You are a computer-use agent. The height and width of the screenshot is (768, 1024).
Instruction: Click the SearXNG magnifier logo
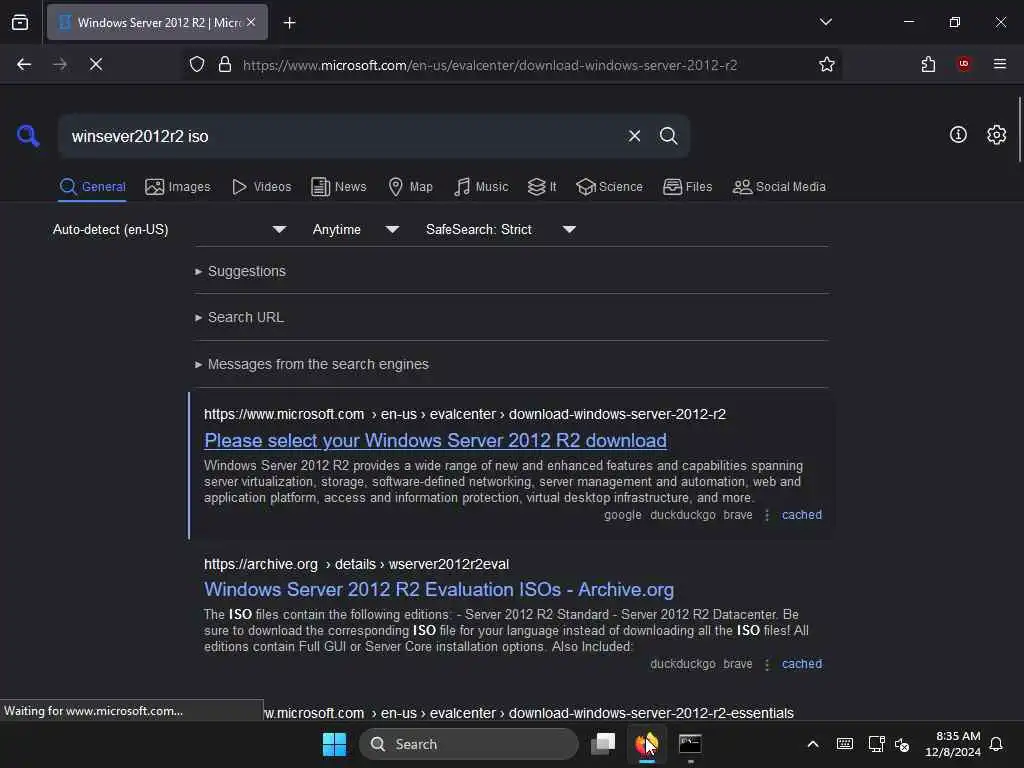28,136
